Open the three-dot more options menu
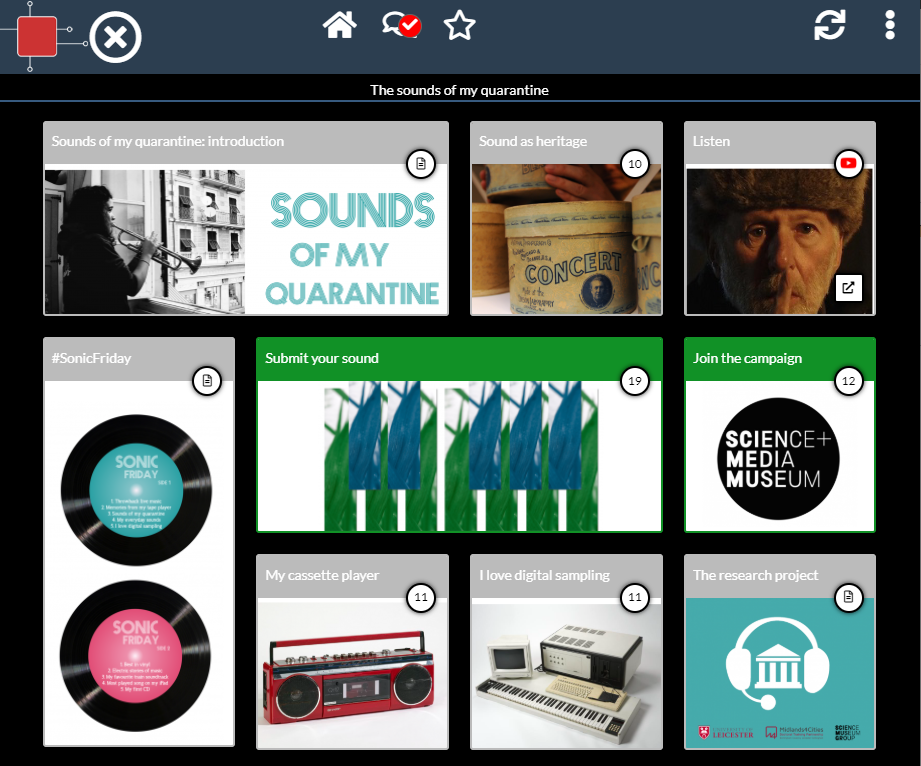Viewport: 921px width, 766px height. click(x=890, y=25)
